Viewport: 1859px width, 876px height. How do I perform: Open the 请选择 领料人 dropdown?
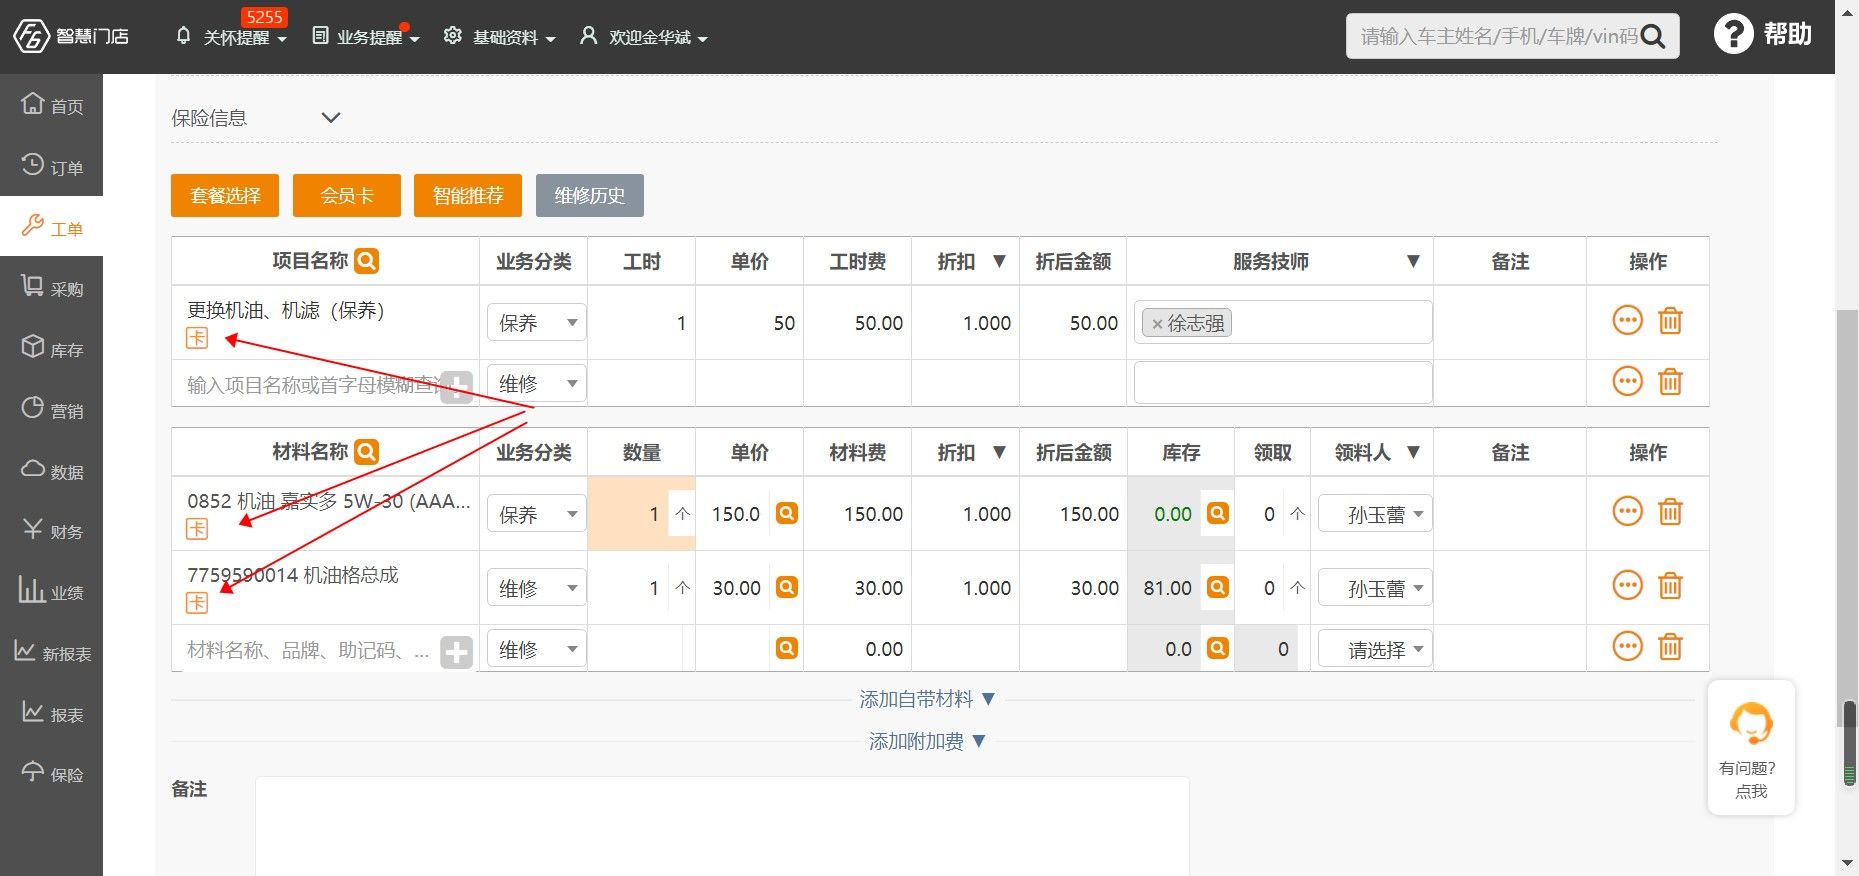tap(1375, 650)
